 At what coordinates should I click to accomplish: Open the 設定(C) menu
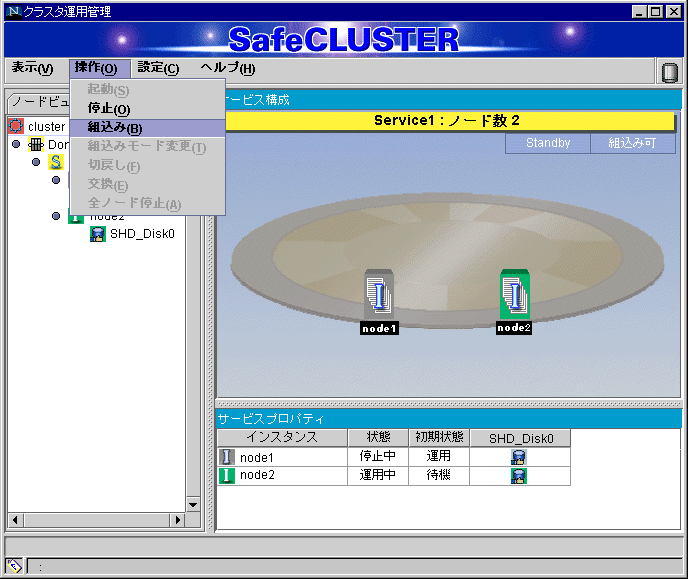158,68
